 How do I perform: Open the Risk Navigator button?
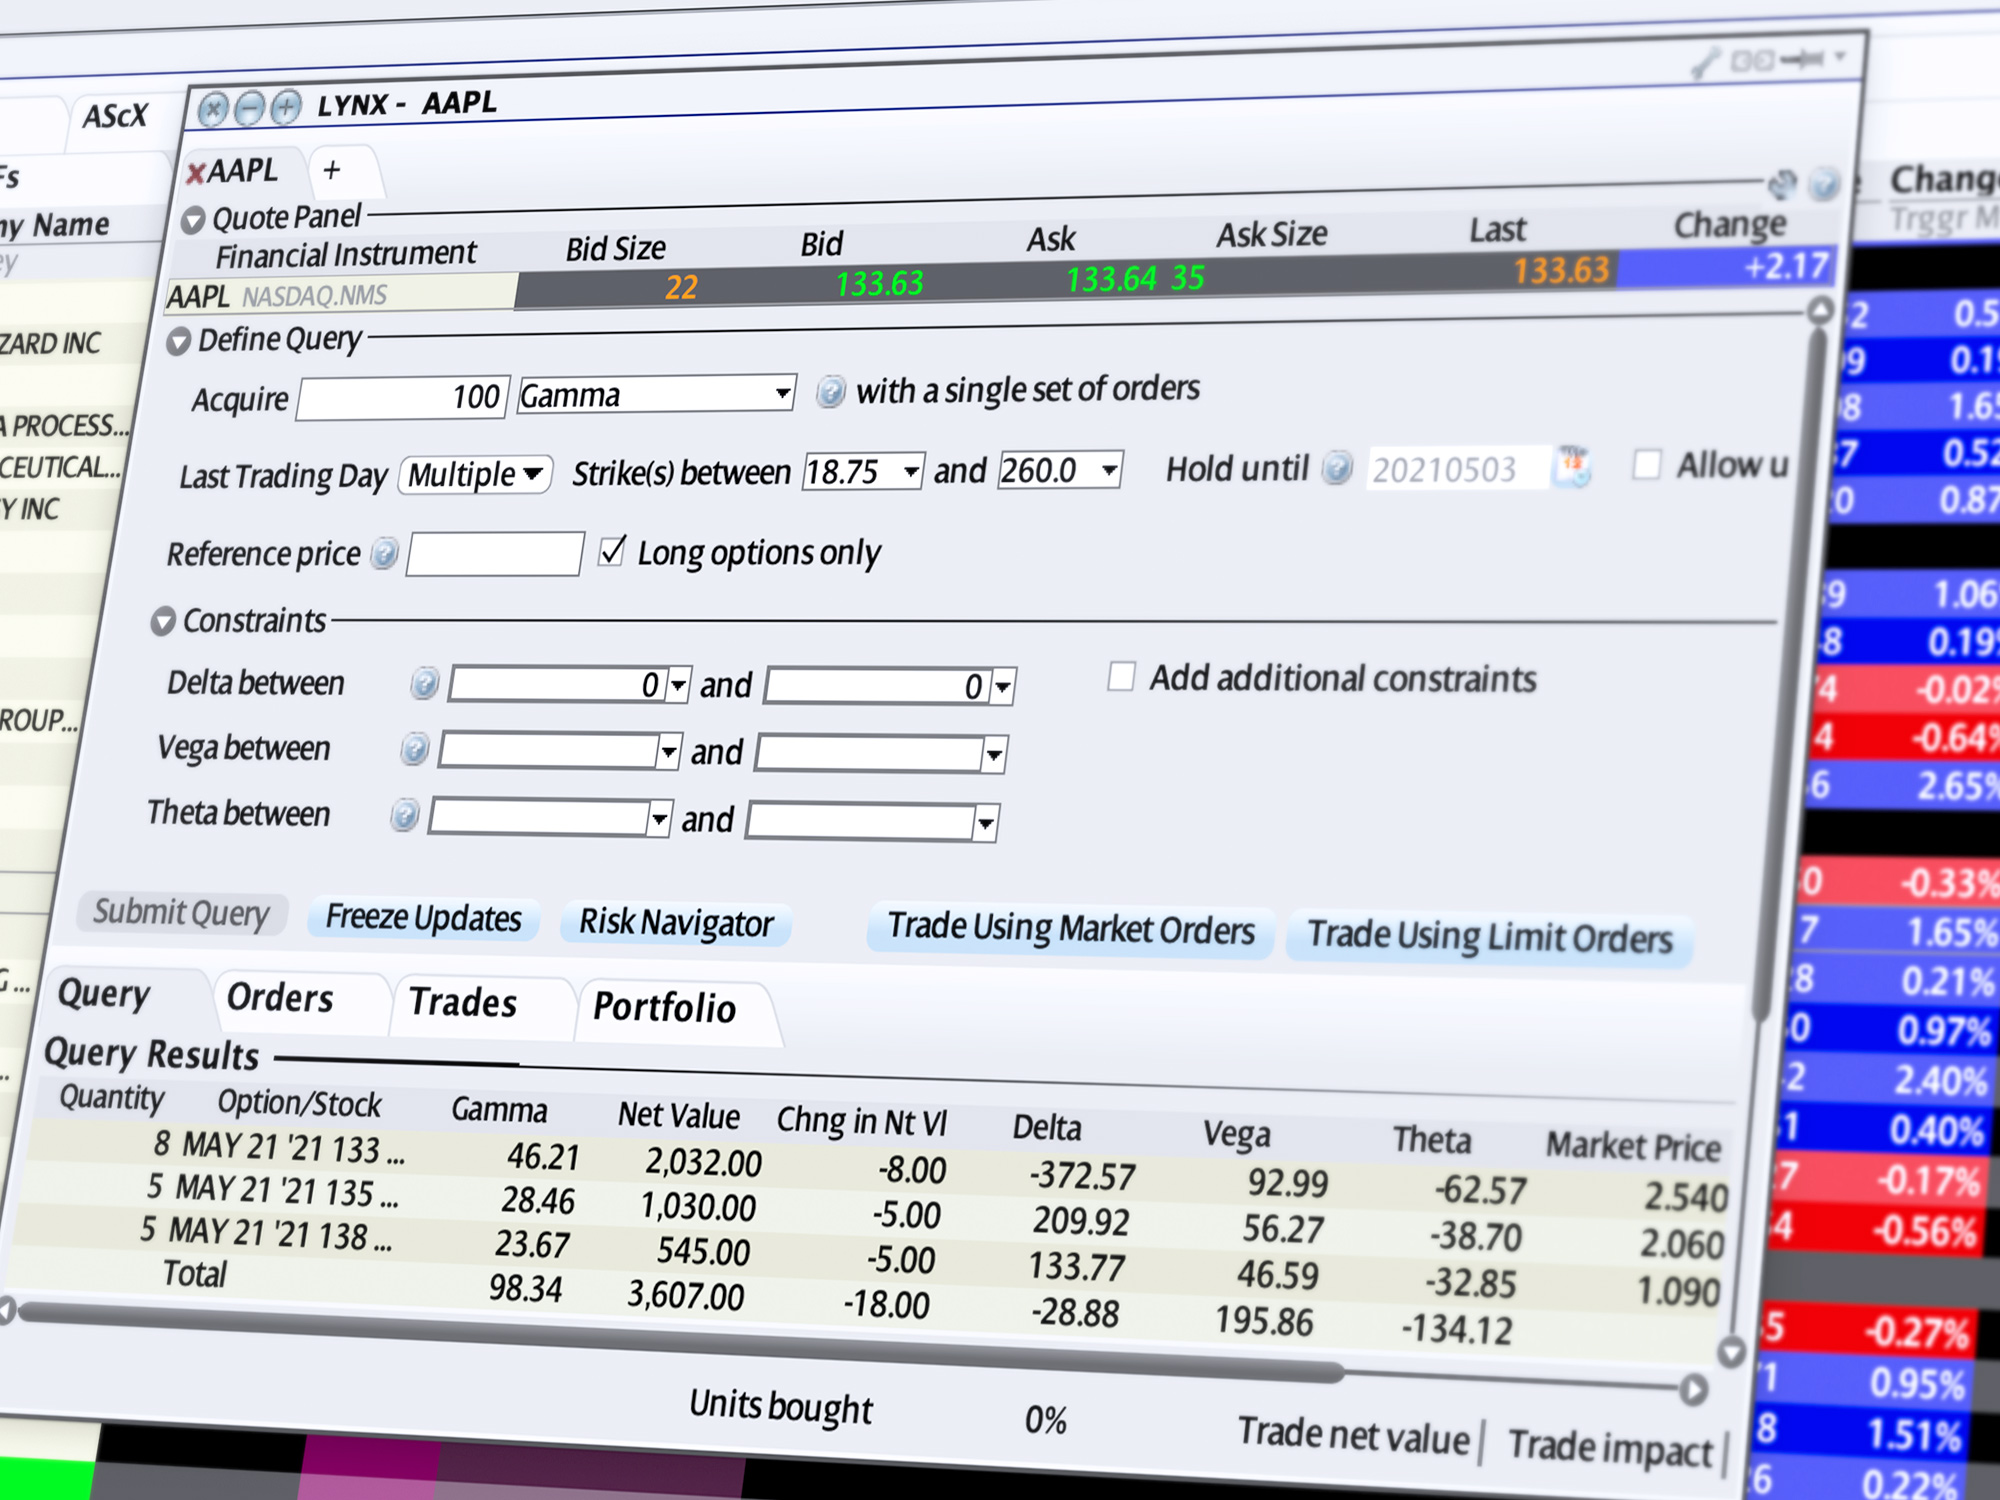[676, 923]
